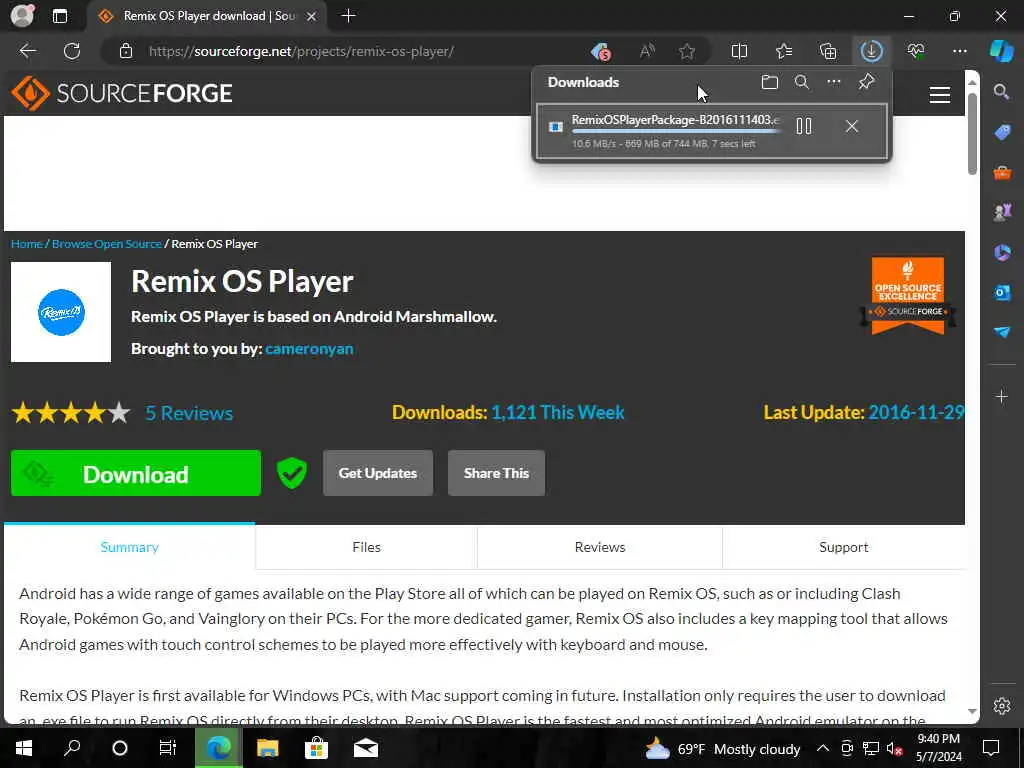Cancel the RemixOSPlayerPackage download
Image resolution: width=1024 pixels, height=768 pixels.
[852, 126]
